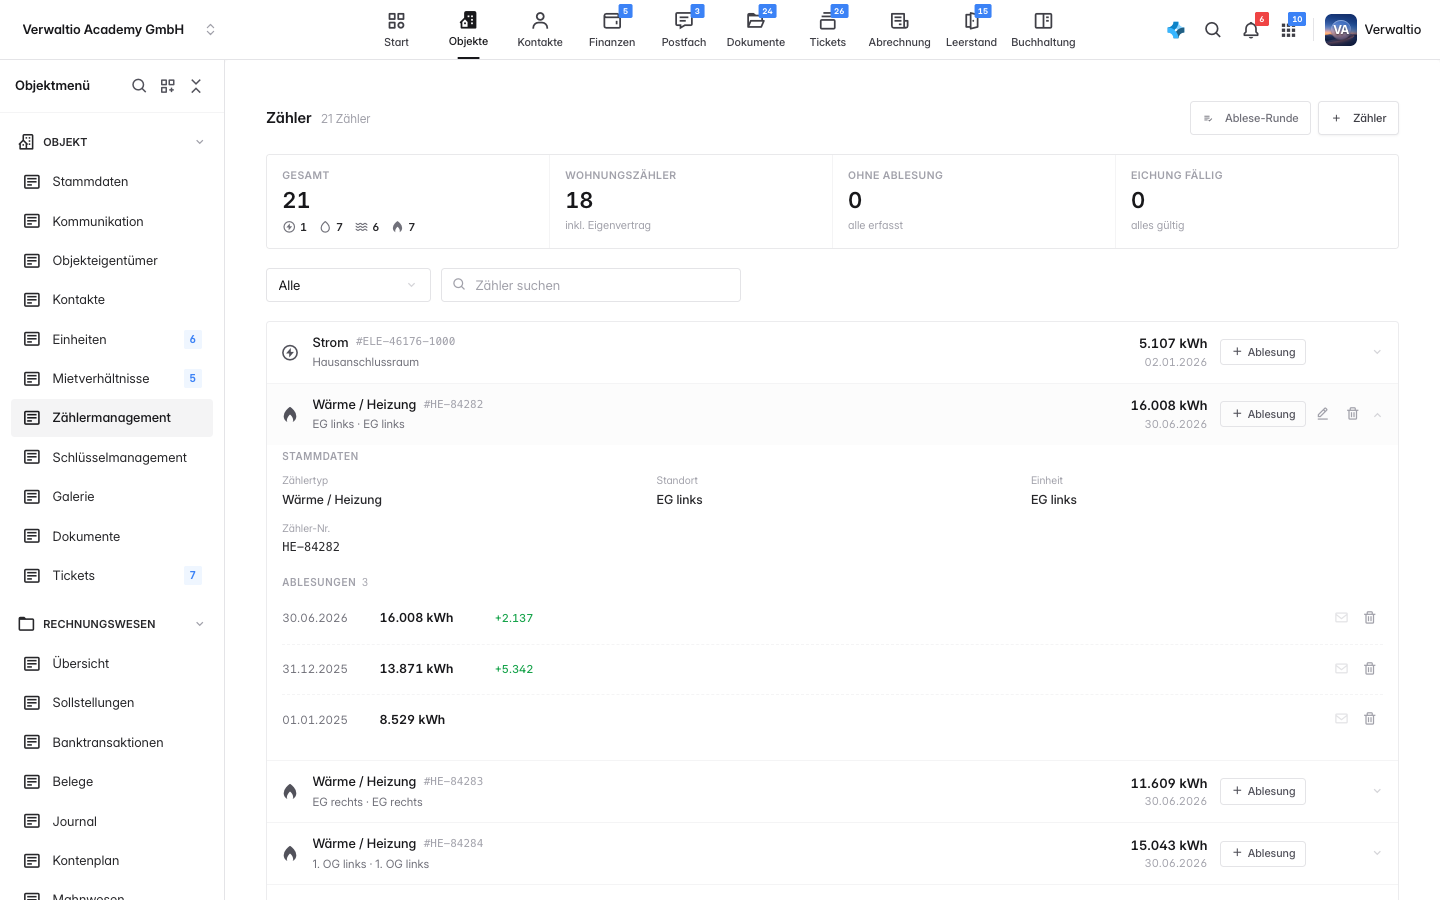This screenshot has width=1440, height=900.
Task: Open the Start navigation item
Action: click(x=396, y=30)
